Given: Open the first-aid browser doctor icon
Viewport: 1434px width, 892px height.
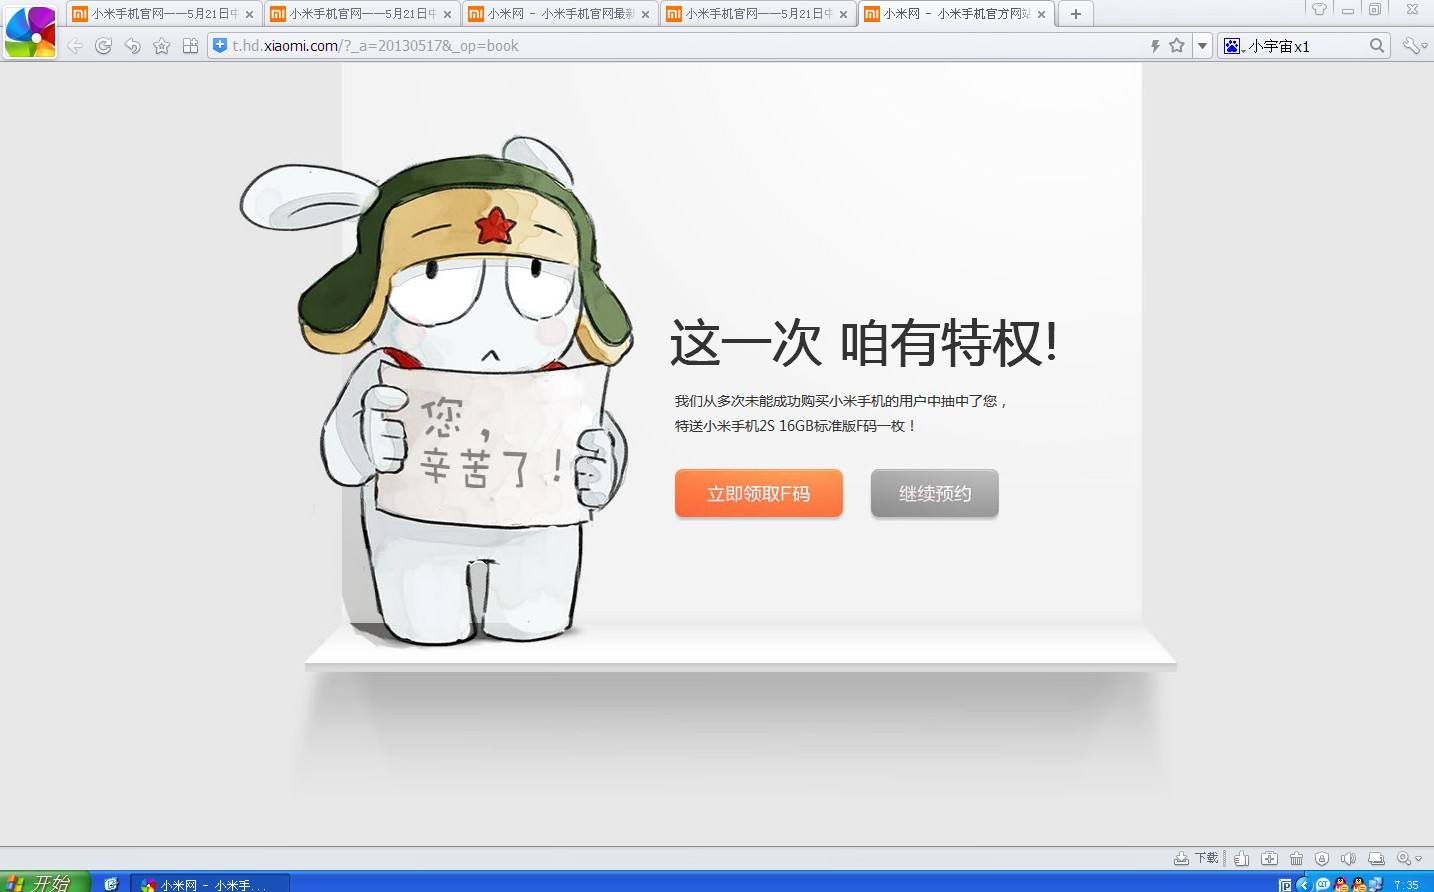Looking at the screenshot, I should click(1269, 858).
